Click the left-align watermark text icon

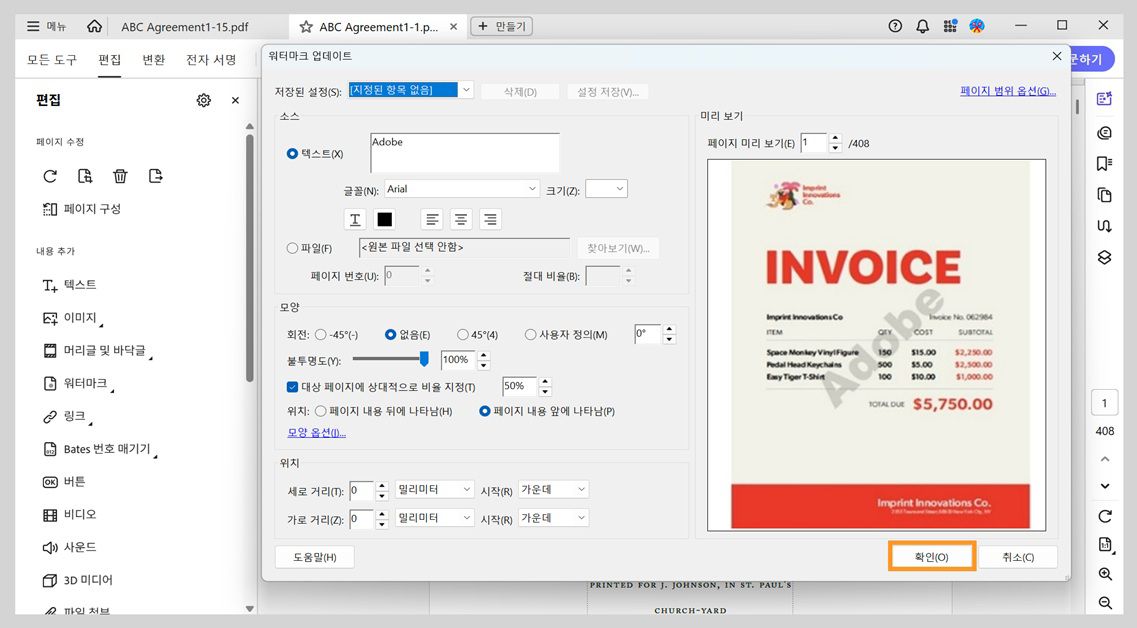coord(431,219)
